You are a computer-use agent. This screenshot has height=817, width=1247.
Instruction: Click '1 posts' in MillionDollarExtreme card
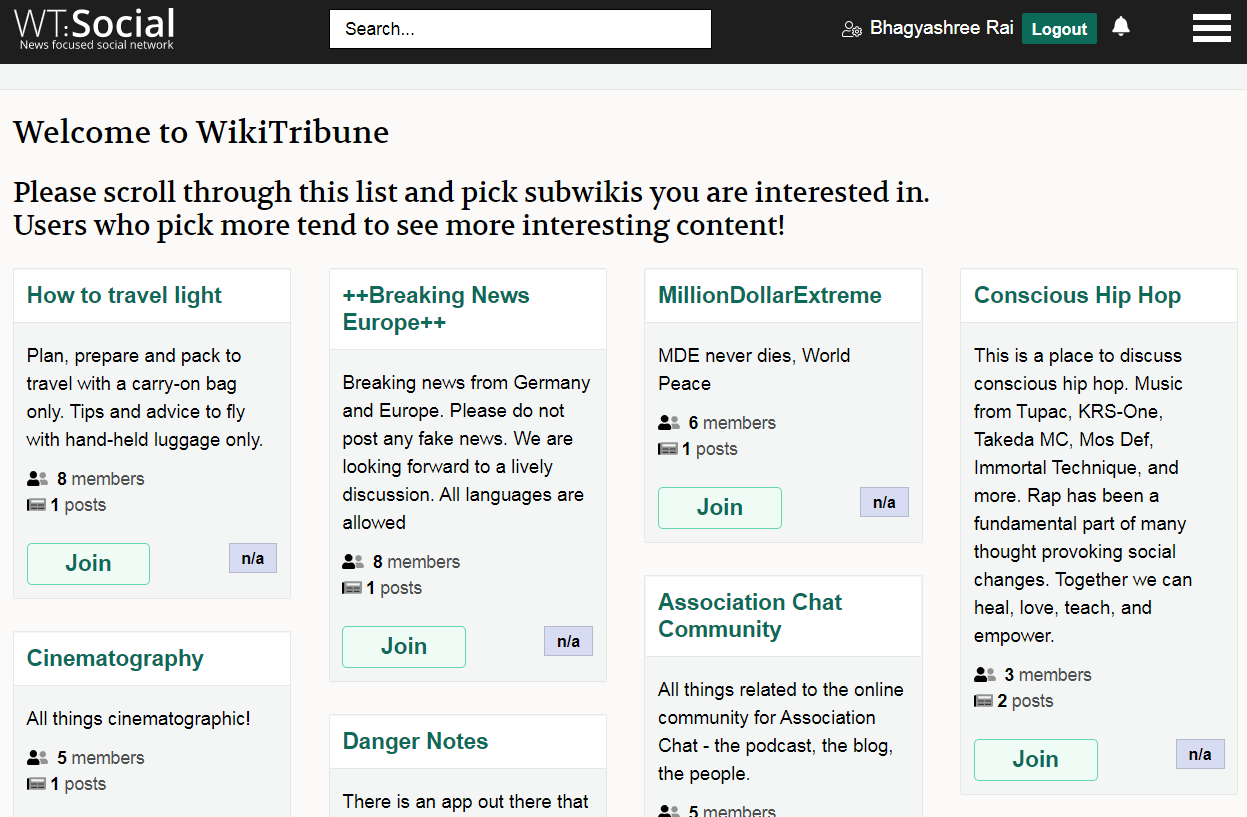[710, 449]
